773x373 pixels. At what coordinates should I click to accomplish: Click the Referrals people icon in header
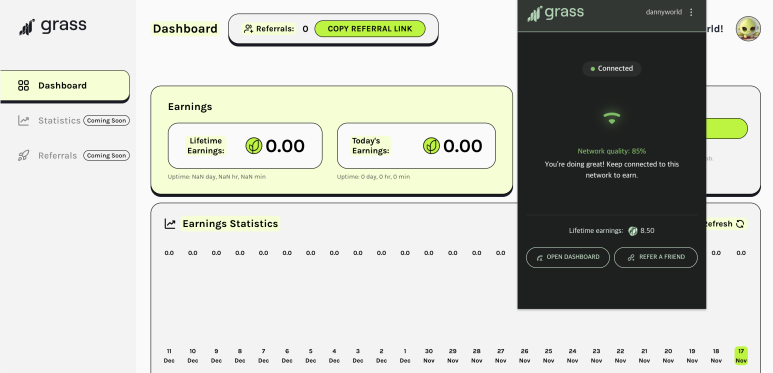(x=248, y=29)
